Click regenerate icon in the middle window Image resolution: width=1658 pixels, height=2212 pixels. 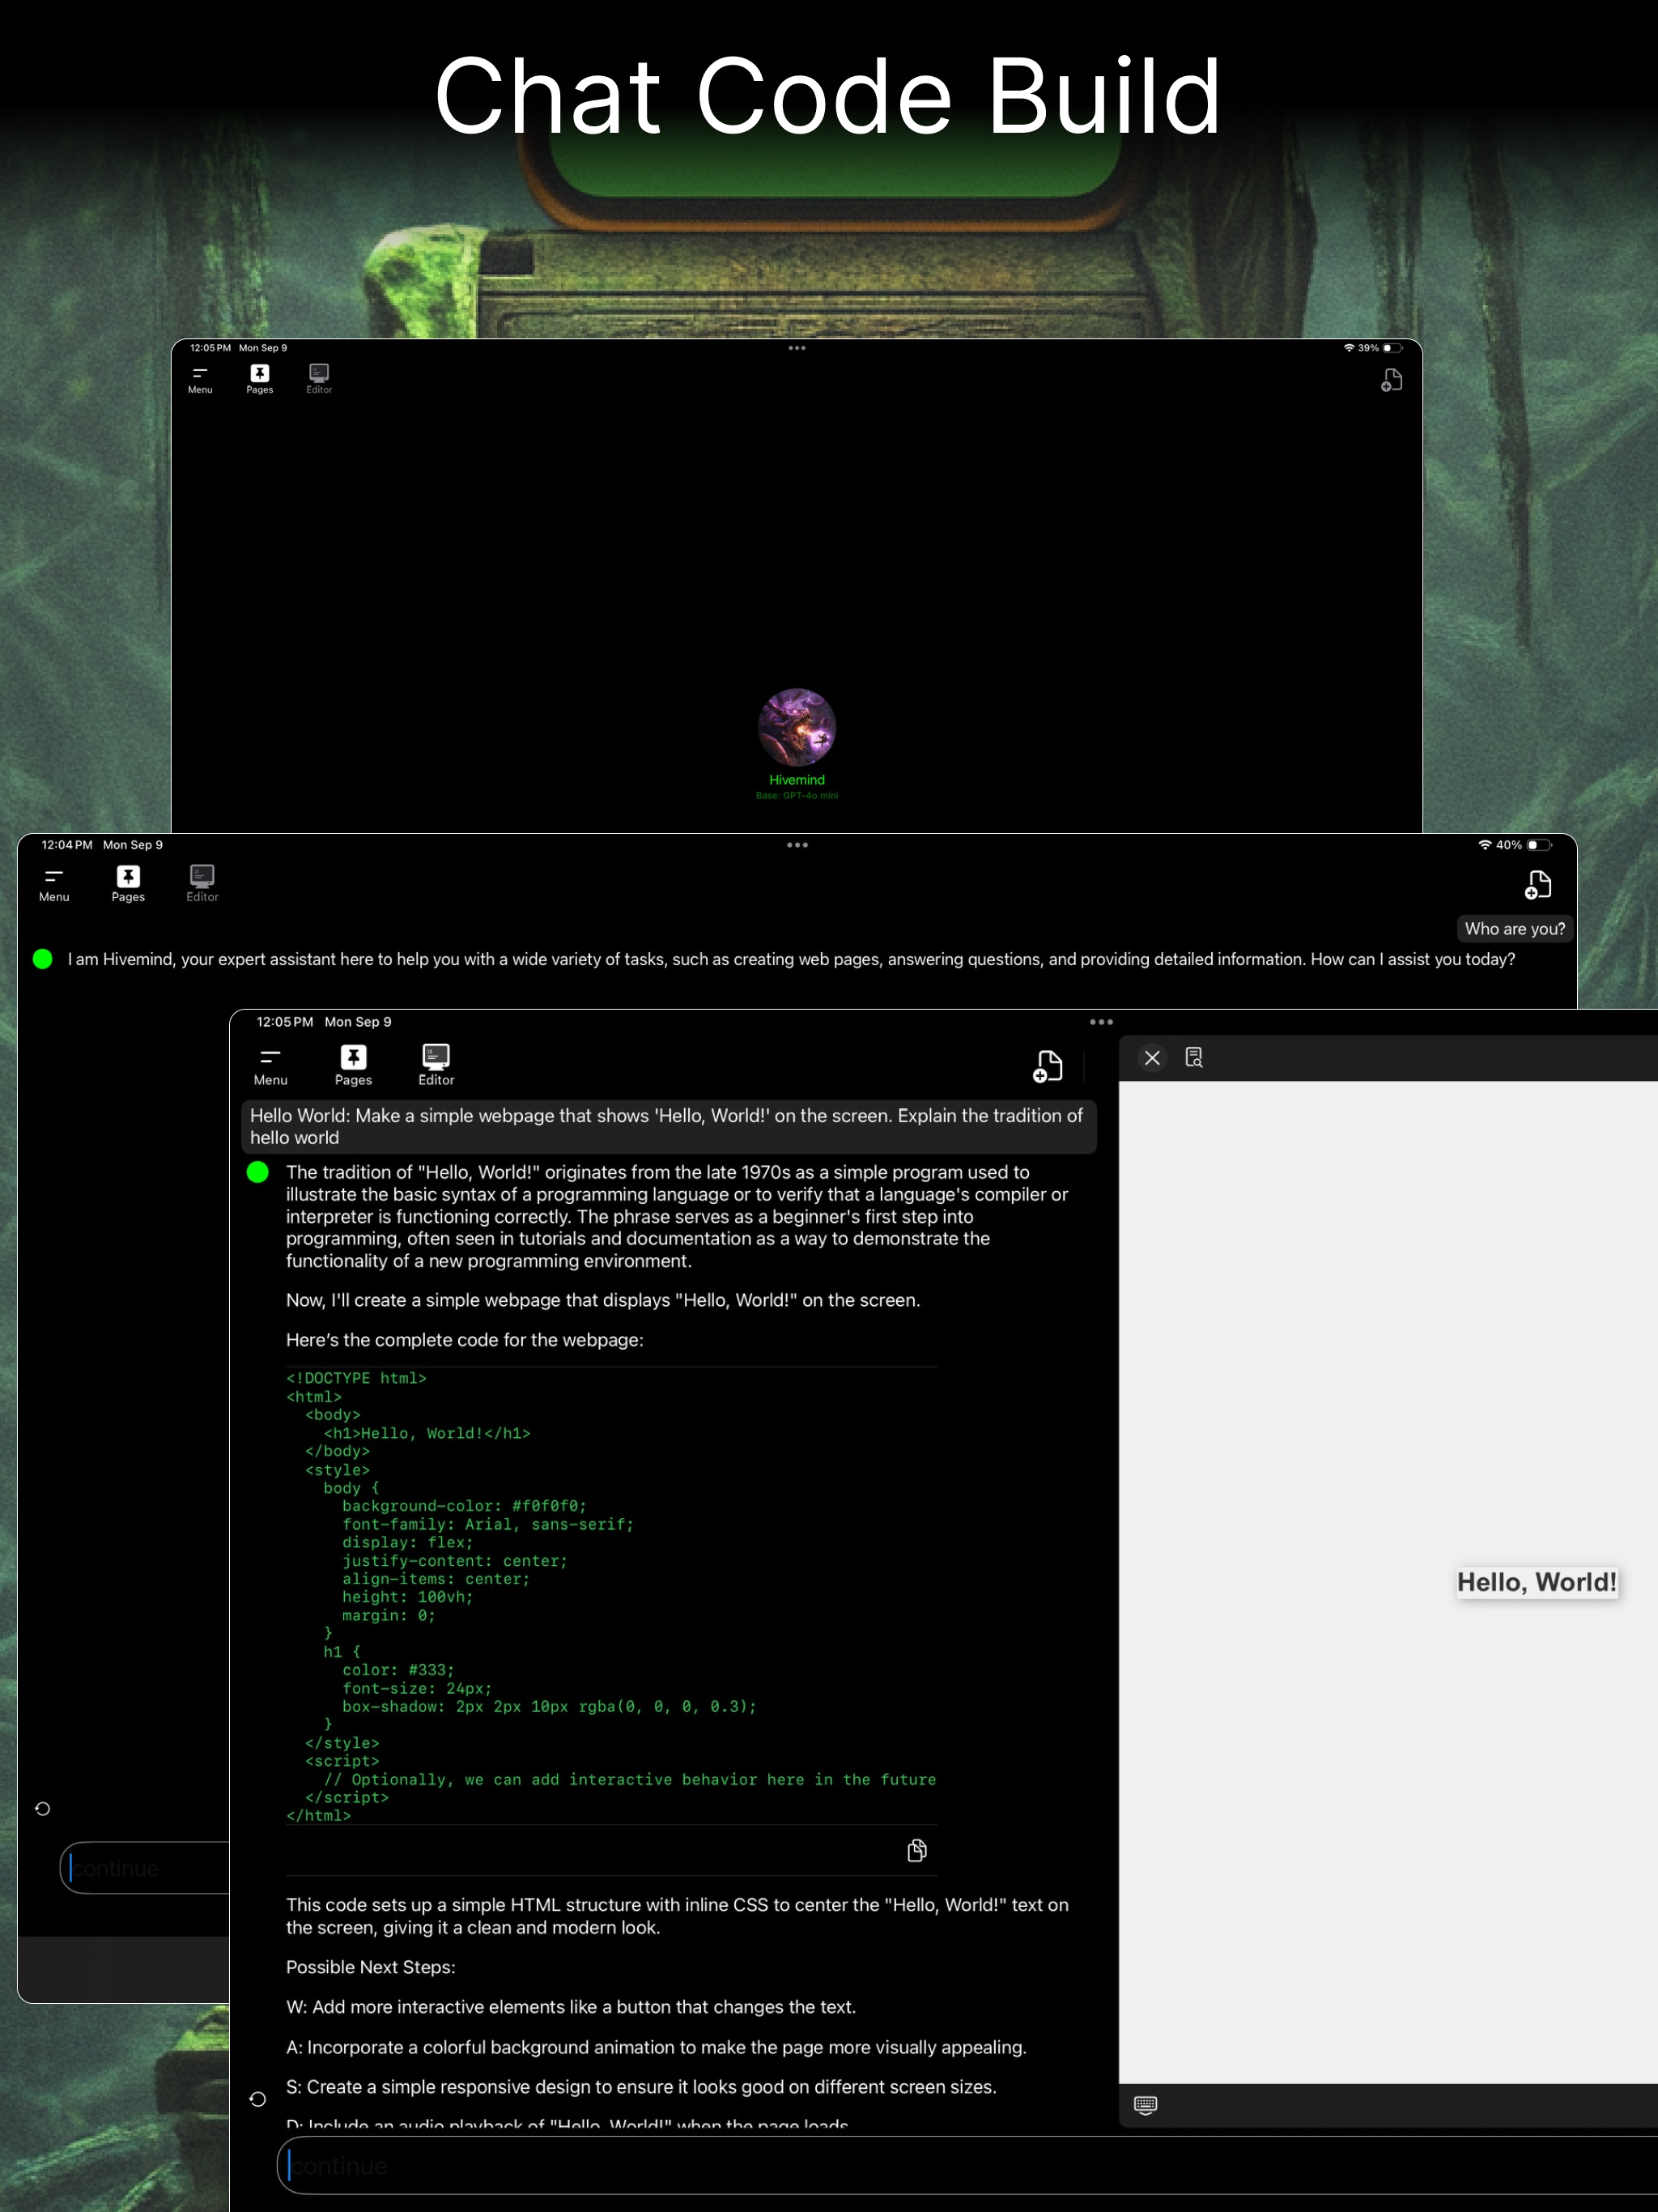click(43, 1809)
